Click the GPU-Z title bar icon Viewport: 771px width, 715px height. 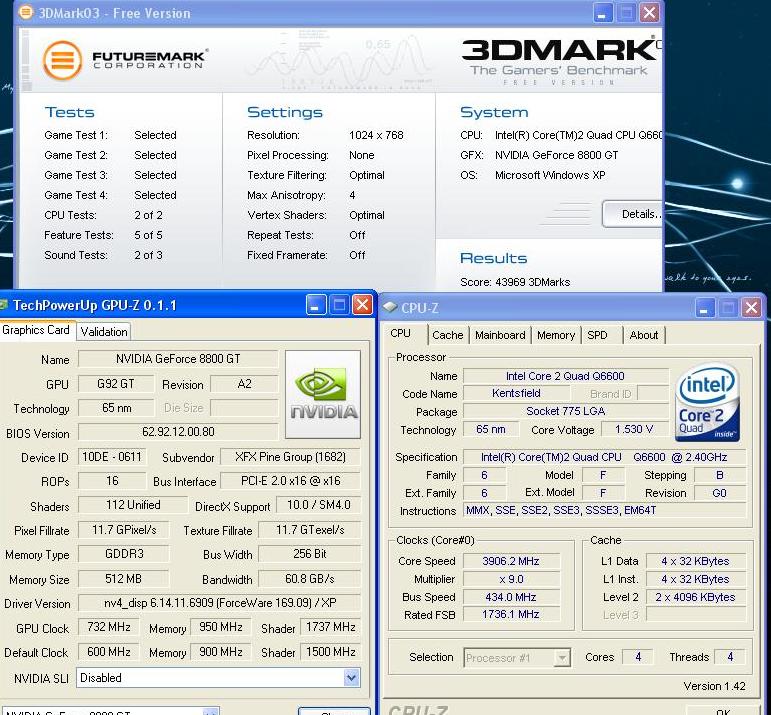[3, 305]
